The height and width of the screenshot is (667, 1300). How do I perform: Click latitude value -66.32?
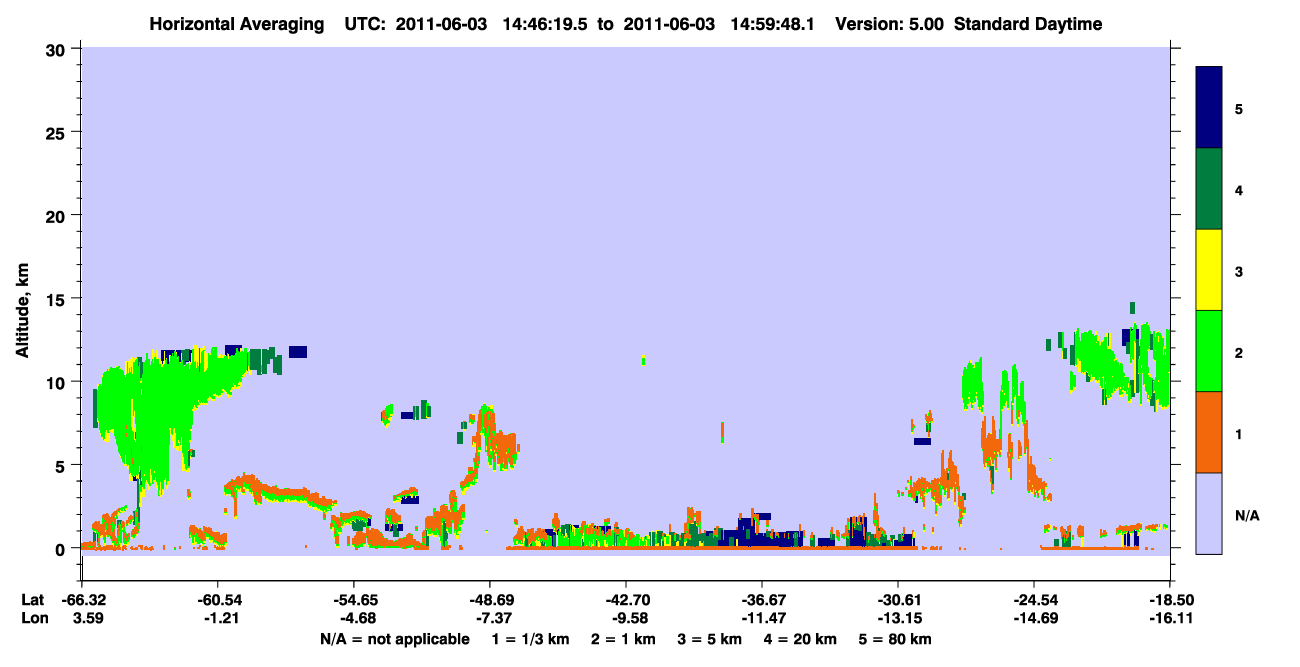coord(82,600)
